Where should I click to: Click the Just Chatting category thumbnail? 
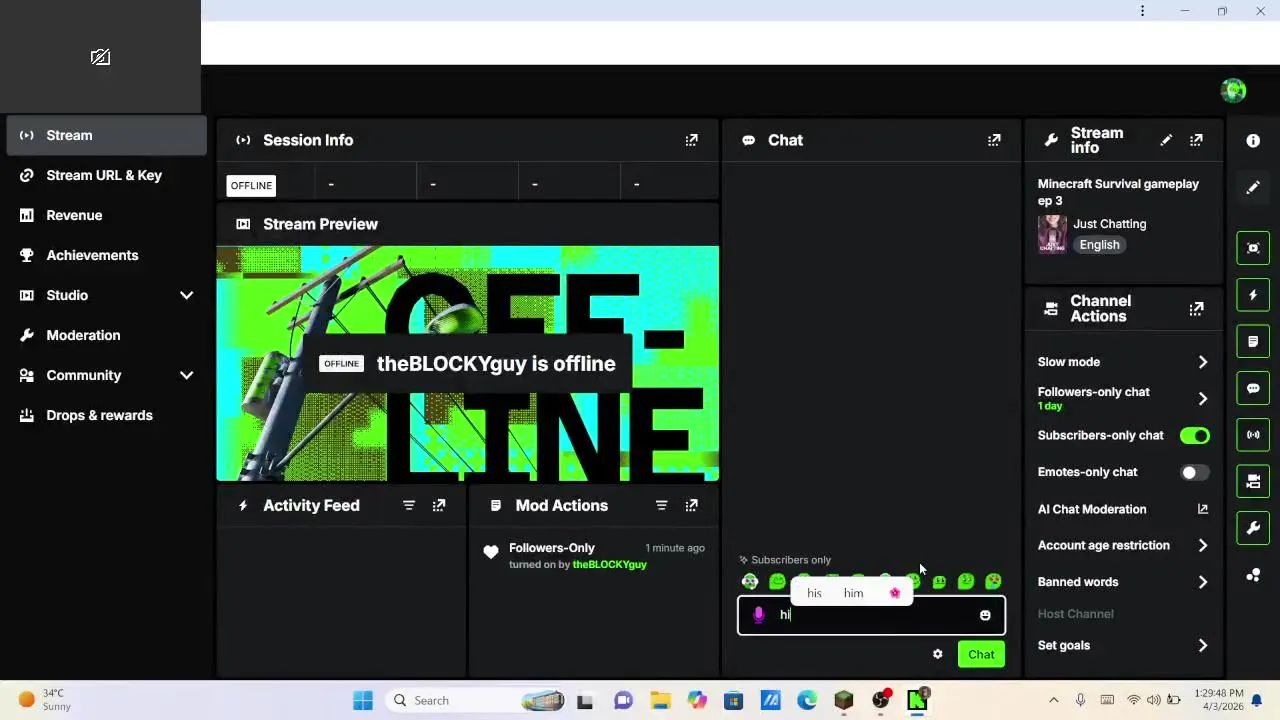point(1052,234)
